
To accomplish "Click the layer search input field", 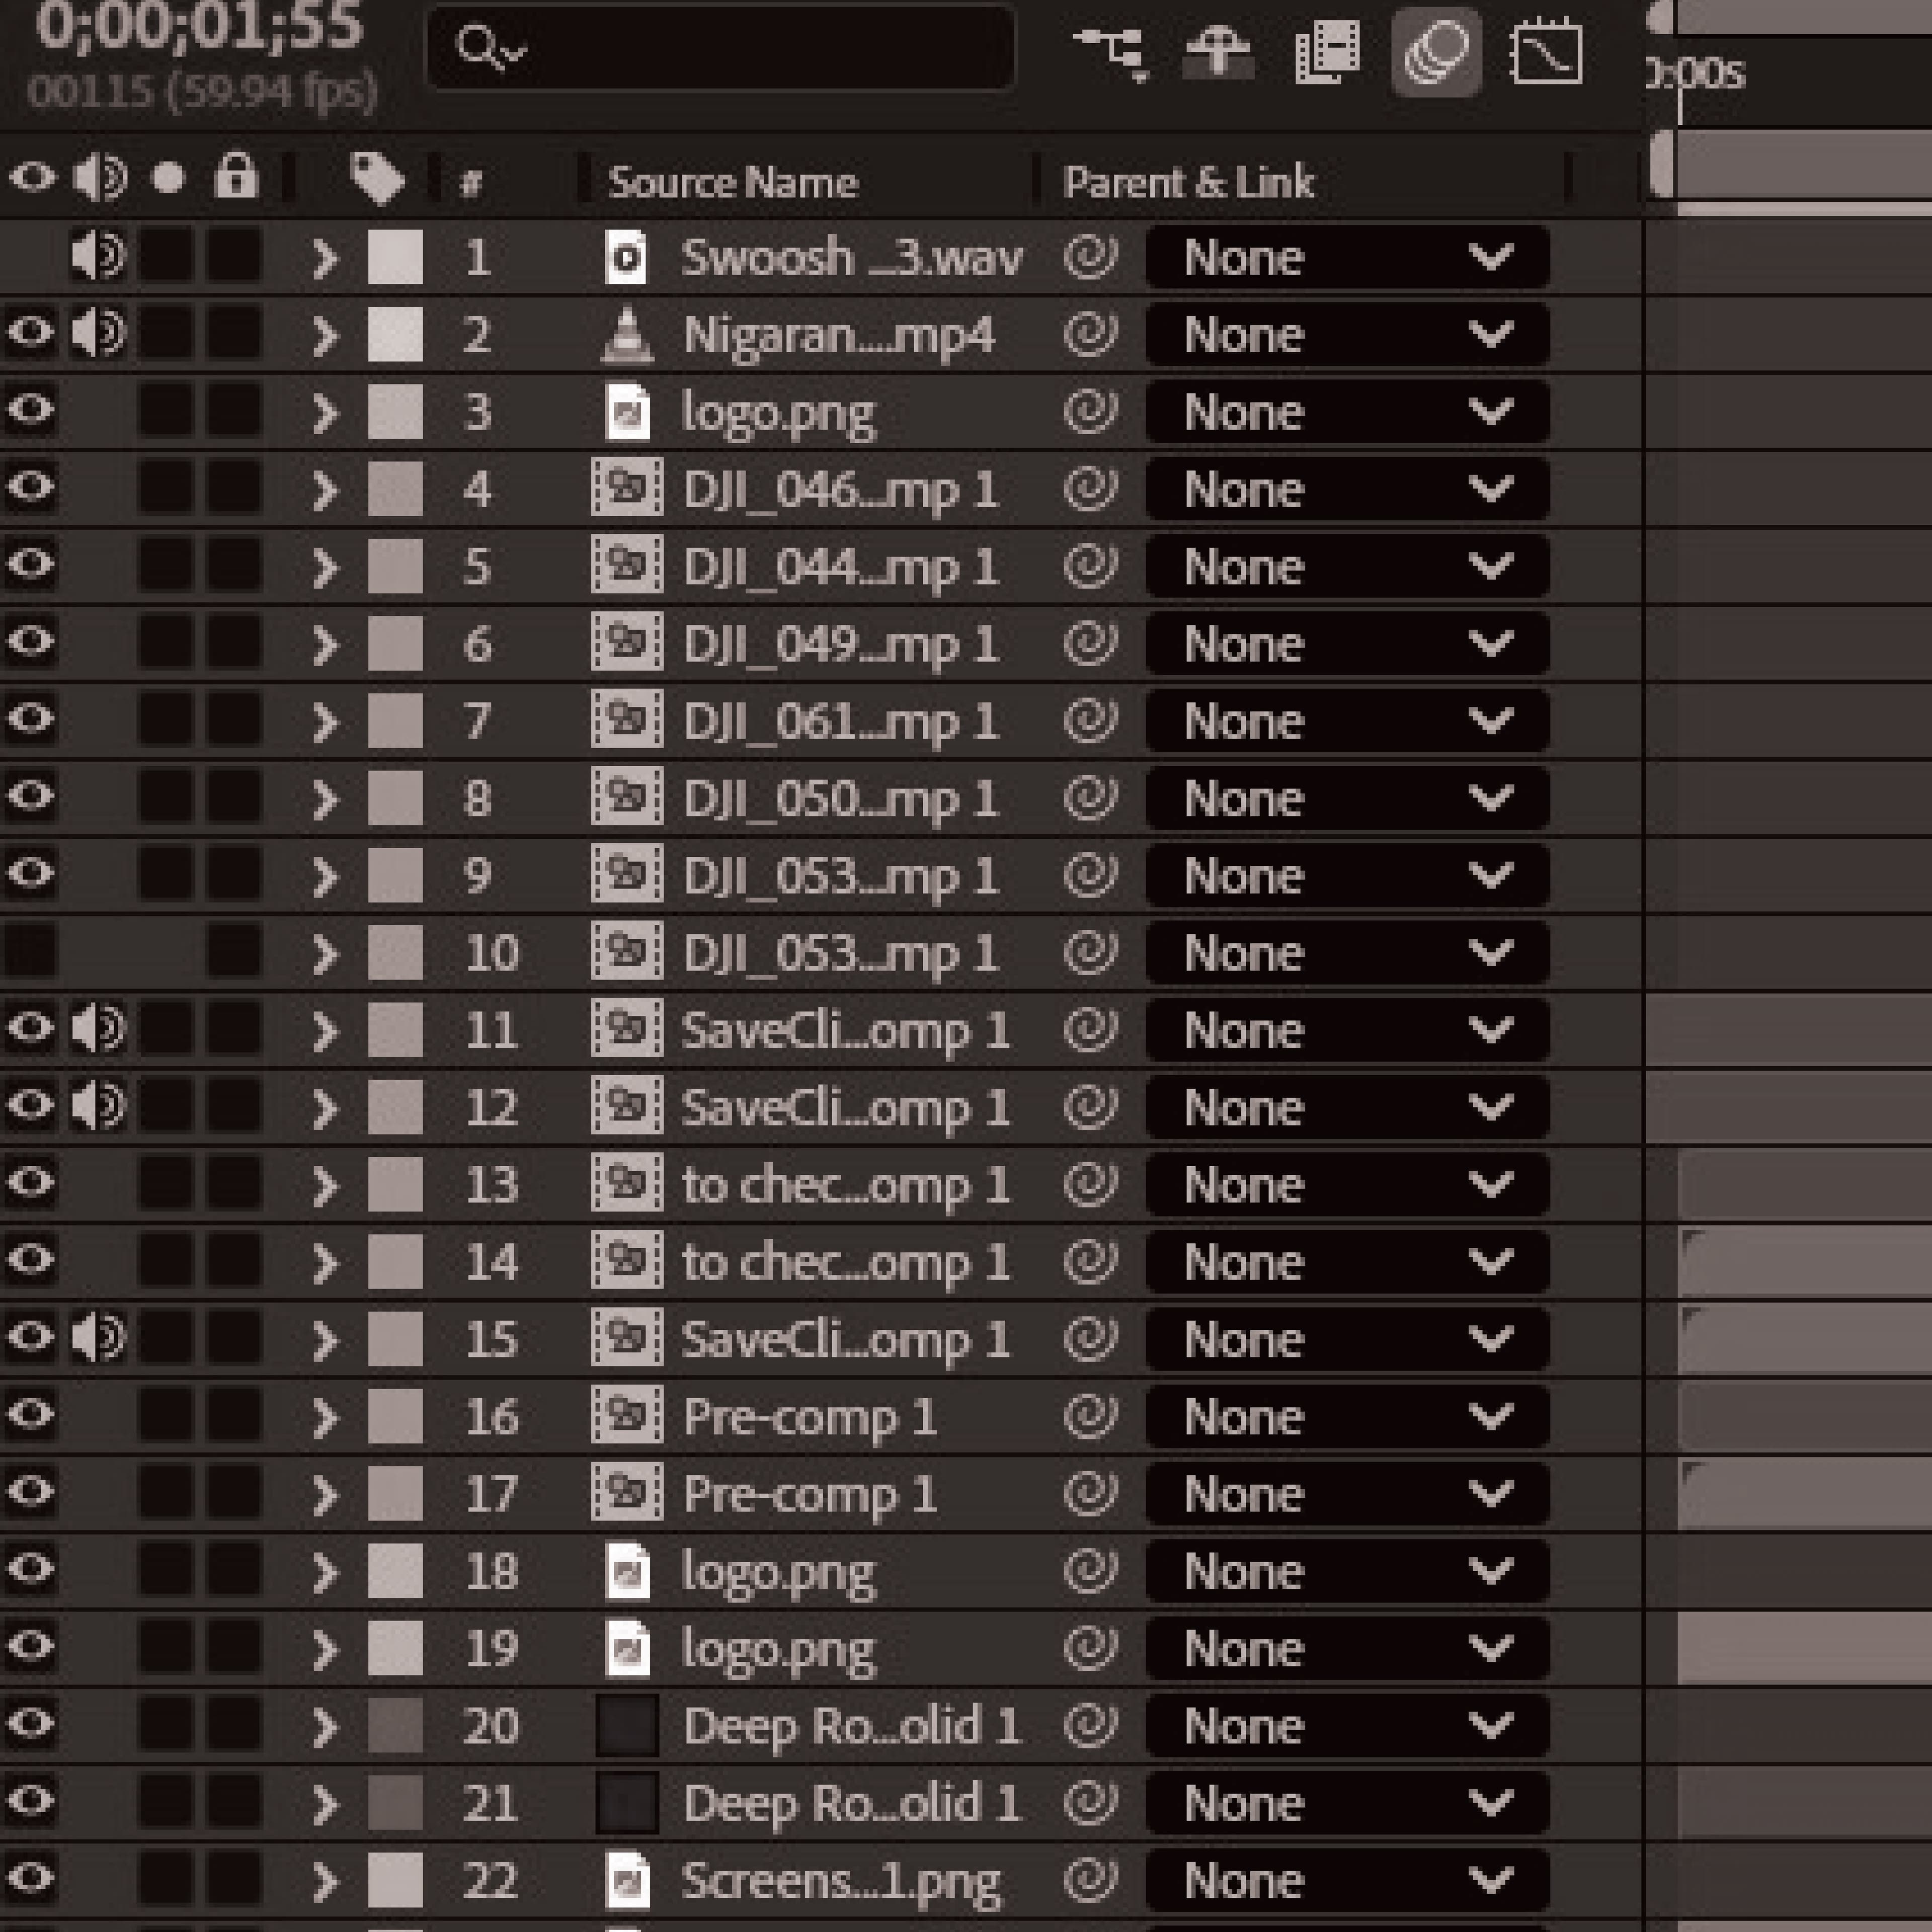I will pos(740,48).
